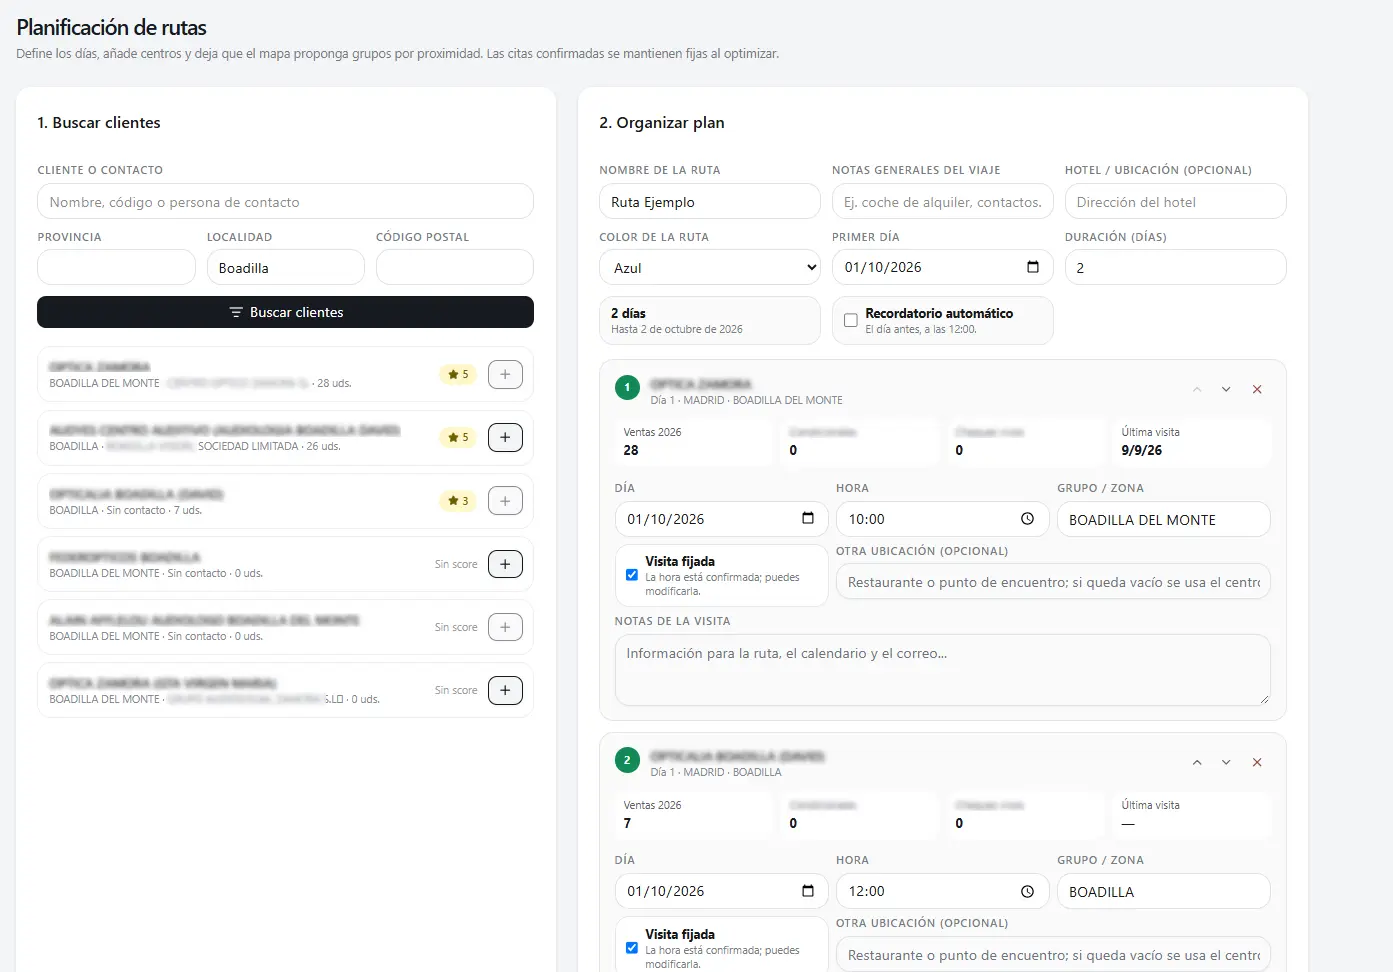The width and height of the screenshot is (1393, 972).
Task: Add the 7 uds. BOADILLA client via plus
Action: [505, 501]
